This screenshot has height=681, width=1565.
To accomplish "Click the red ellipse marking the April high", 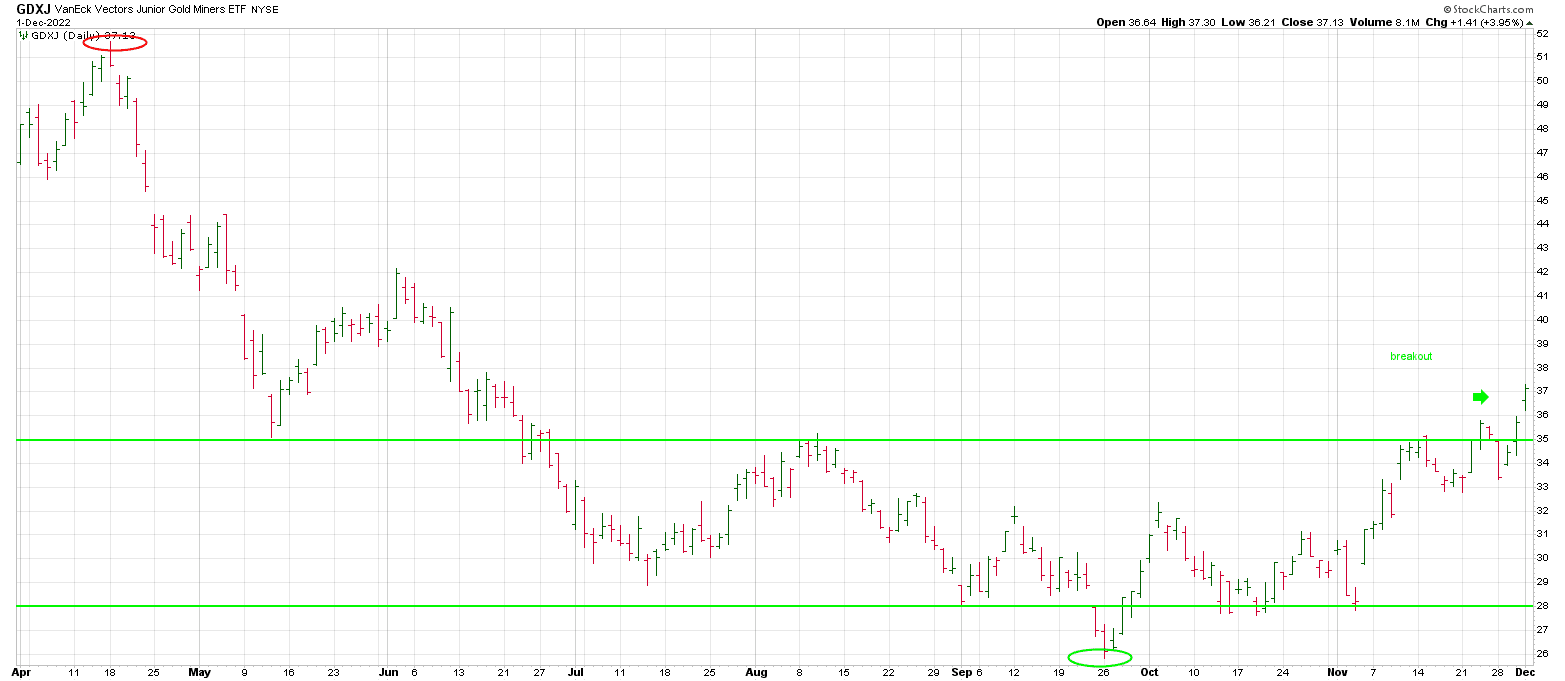I will (x=114, y=42).
